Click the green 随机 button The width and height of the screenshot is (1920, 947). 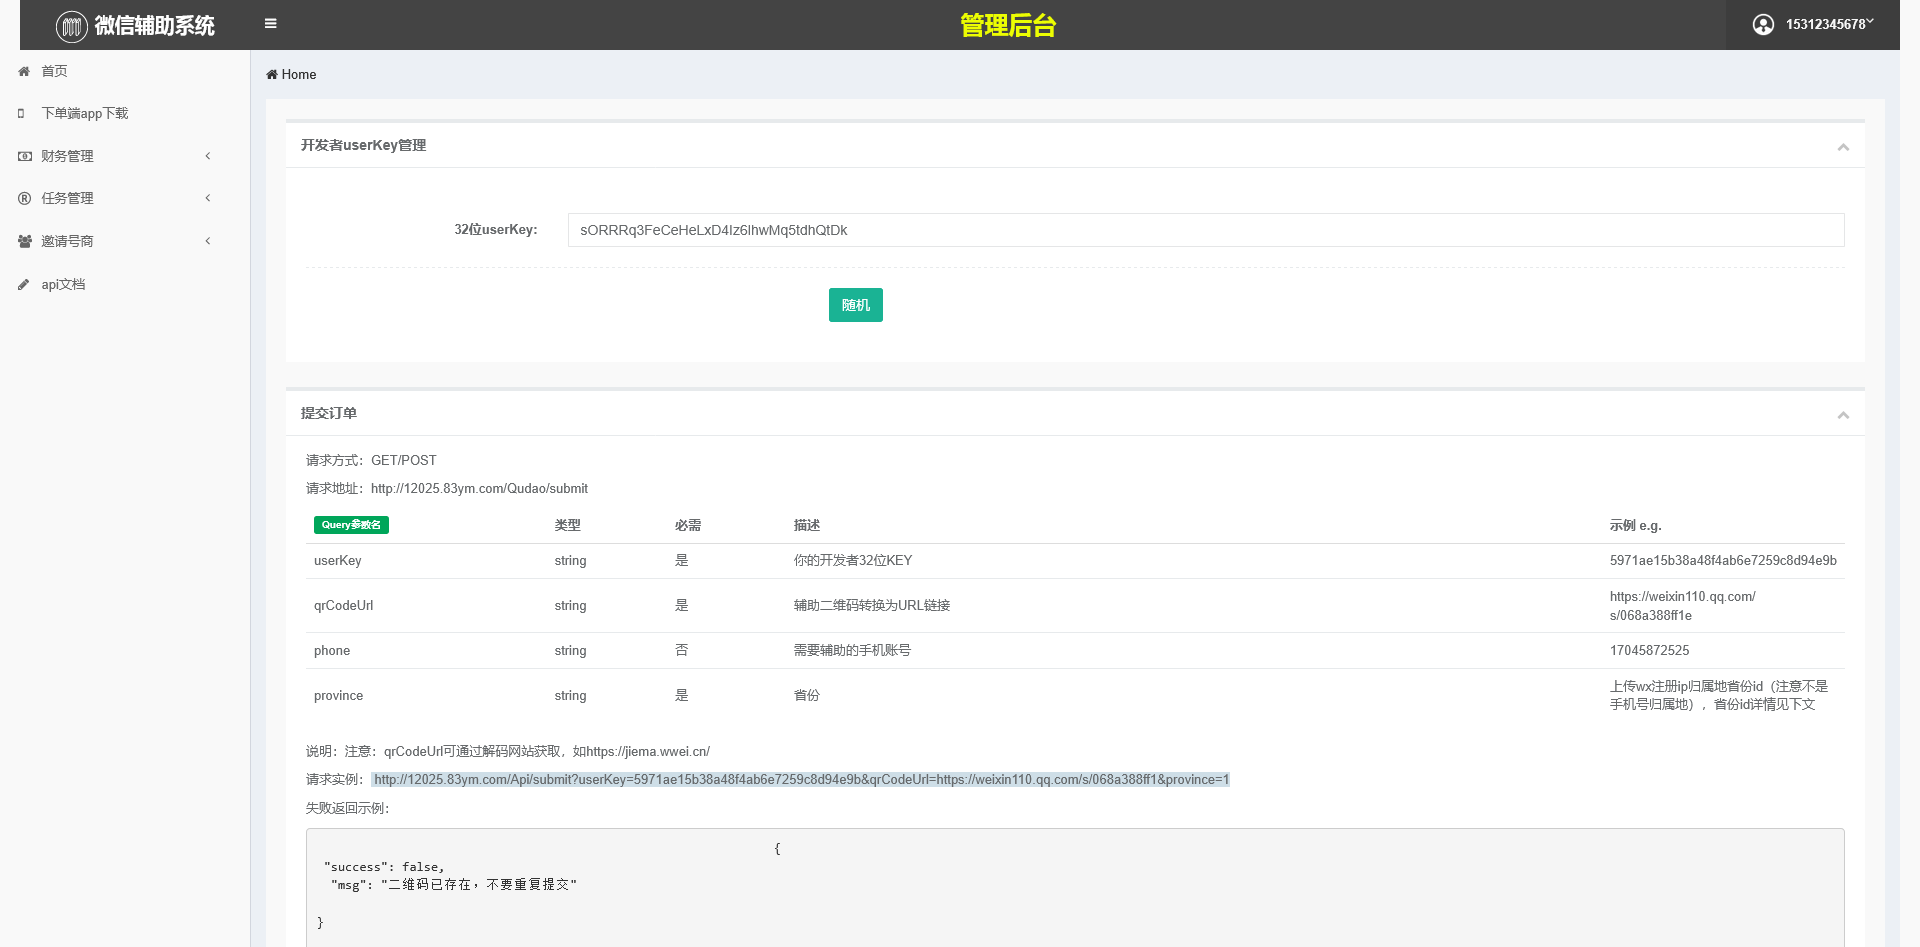coord(856,305)
